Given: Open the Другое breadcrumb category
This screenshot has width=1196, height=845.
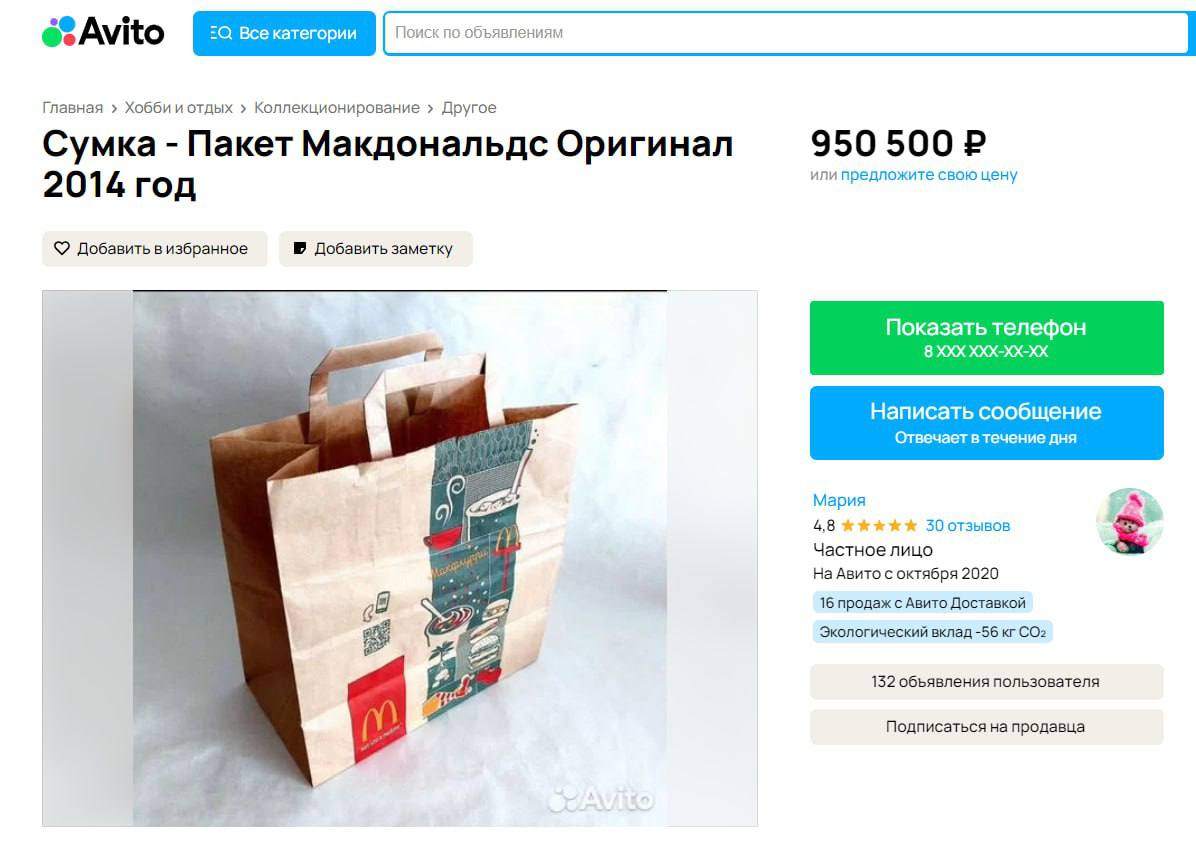Looking at the screenshot, I should [x=469, y=108].
